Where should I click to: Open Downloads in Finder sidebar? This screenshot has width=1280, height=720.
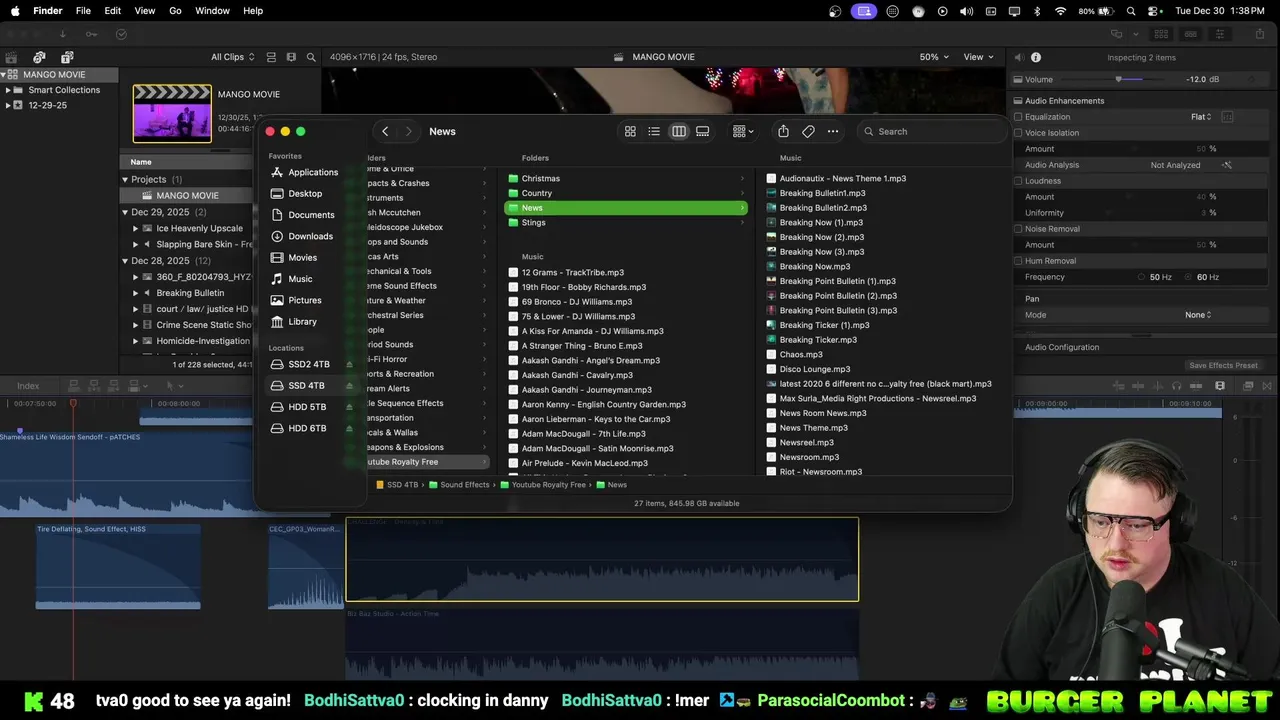click(302, 236)
